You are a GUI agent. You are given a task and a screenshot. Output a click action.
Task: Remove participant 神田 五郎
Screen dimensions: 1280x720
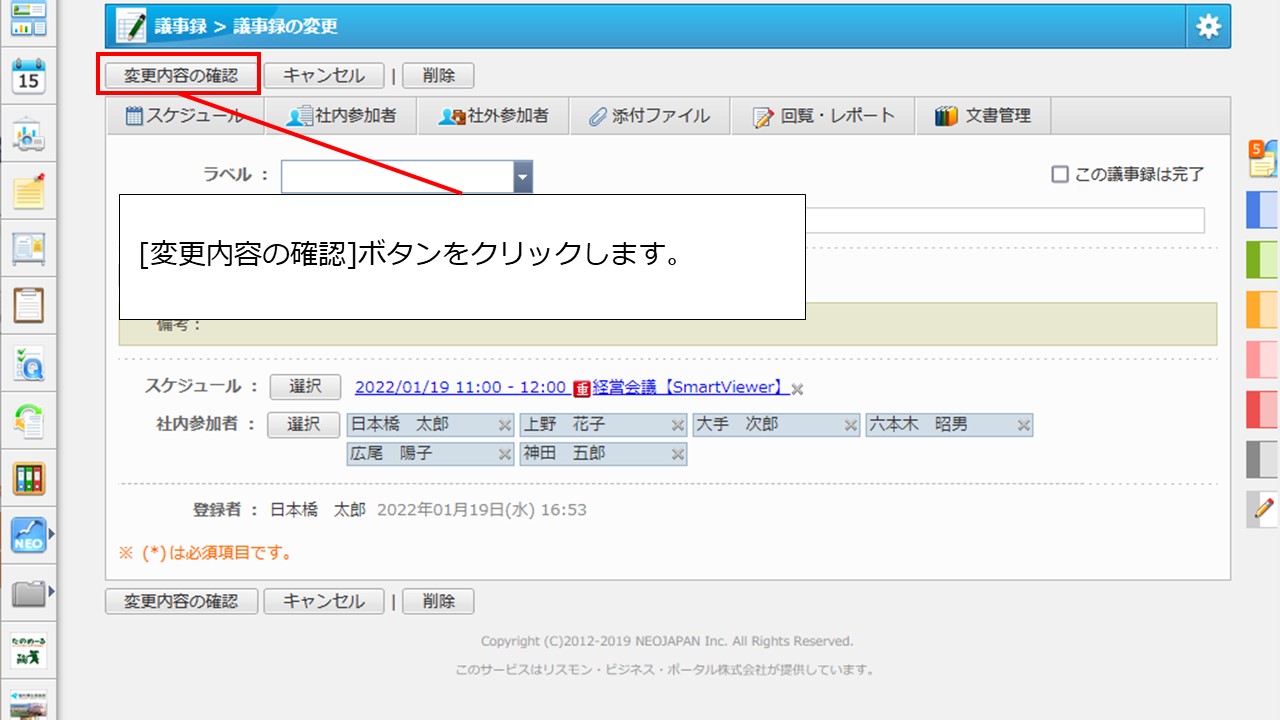pos(678,454)
